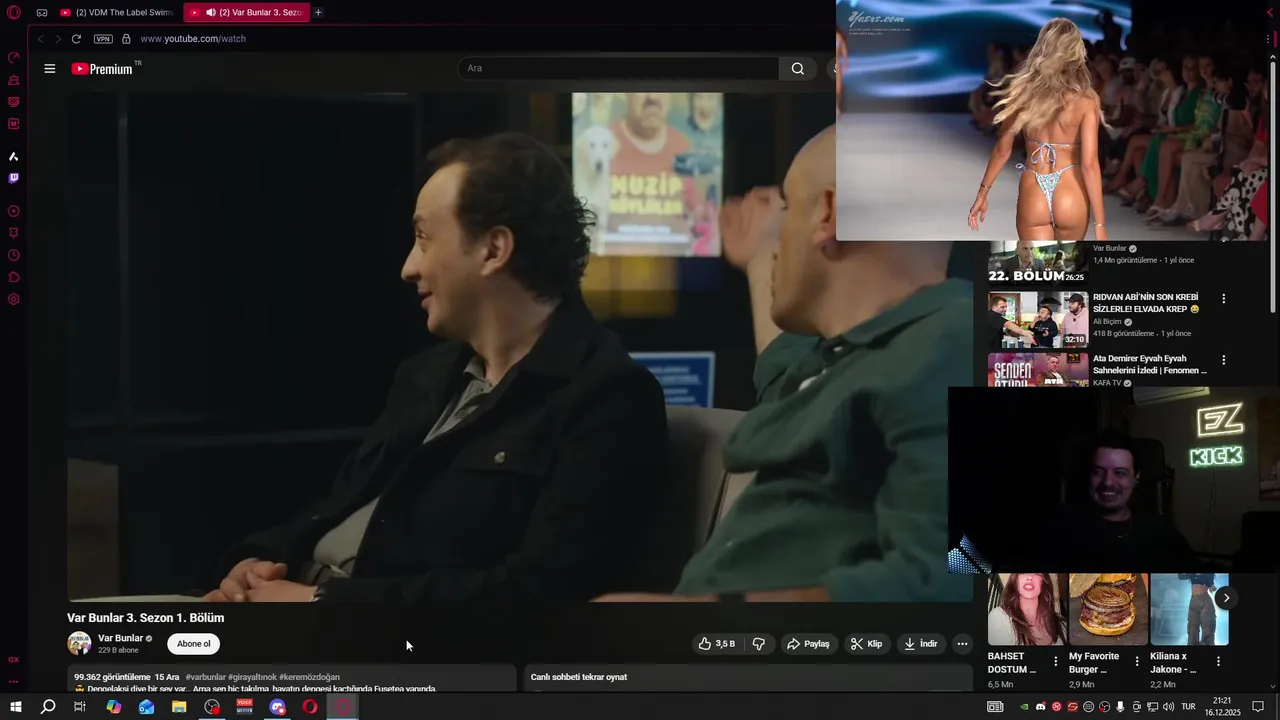Image resolution: width=1280 pixels, height=720 pixels.
Task: Open Pinboards pin icon in sidebar
Action: pyautogui.click(x=14, y=233)
